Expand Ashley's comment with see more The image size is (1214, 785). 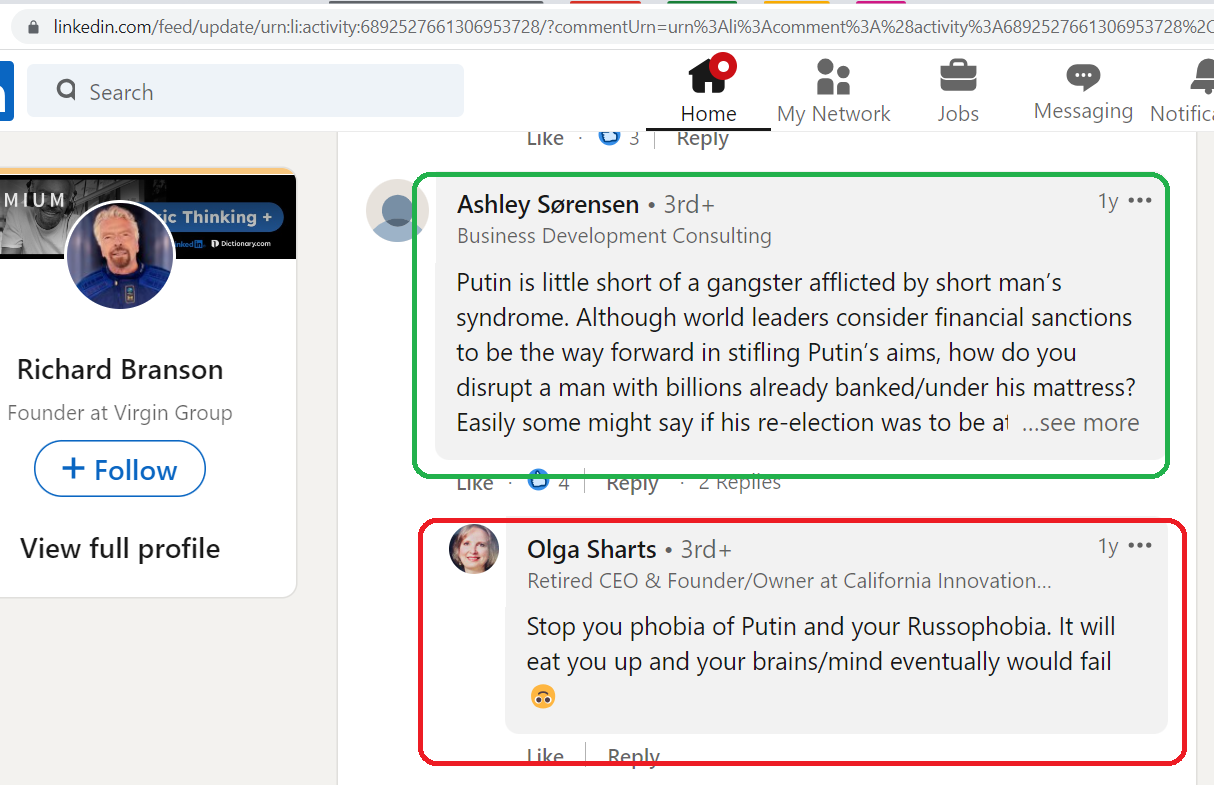1080,423
